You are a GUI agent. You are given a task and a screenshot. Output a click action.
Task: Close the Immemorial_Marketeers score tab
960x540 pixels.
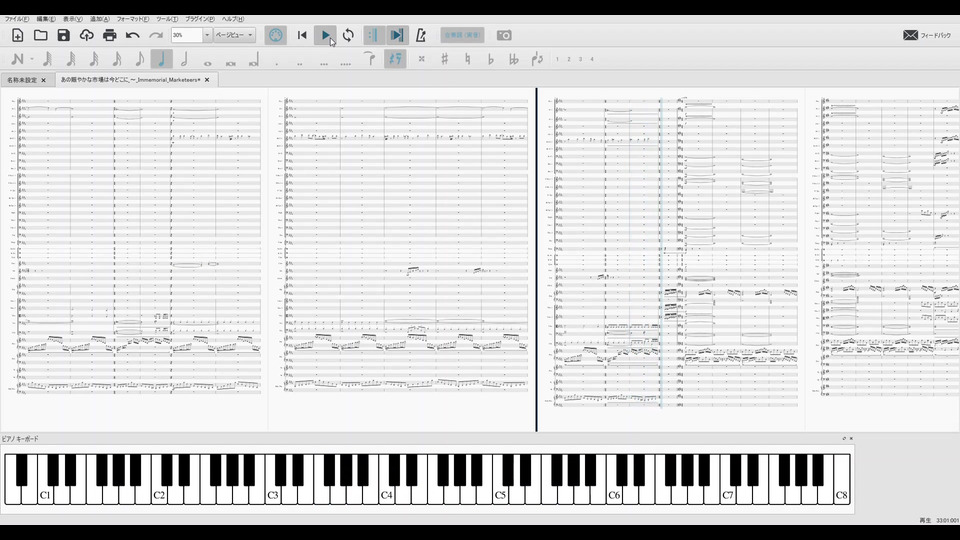pos(207,80)
